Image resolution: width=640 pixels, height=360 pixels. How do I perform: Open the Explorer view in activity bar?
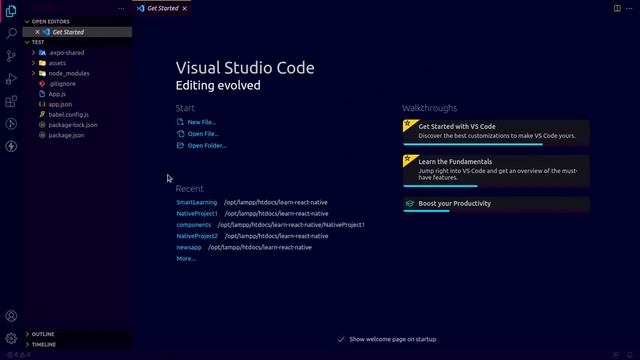point(11,11)
